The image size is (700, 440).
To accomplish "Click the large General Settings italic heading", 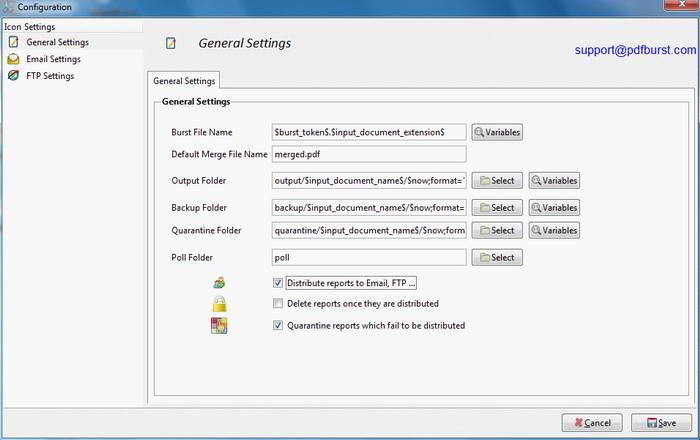I will pyautogui.click(x=245, y=43).
